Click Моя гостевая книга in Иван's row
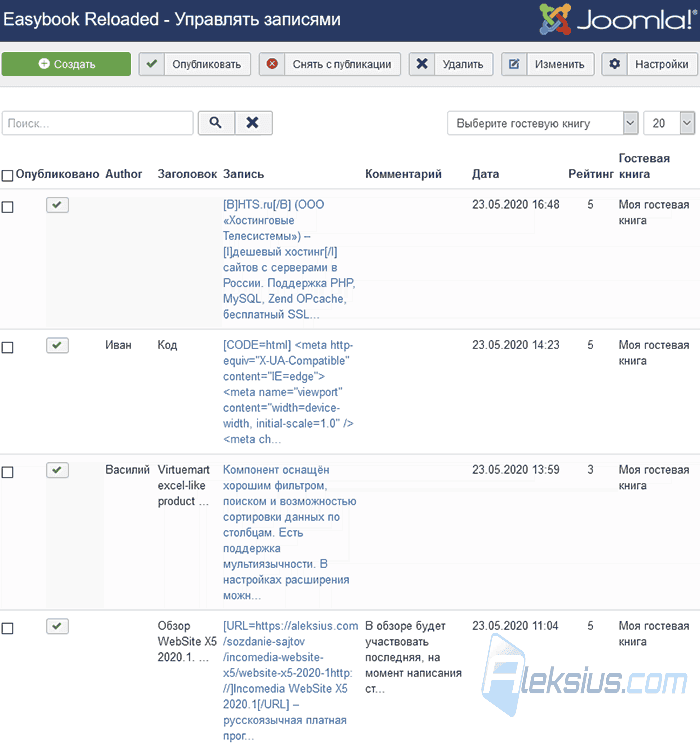The height and width of the screenshot is (744, 700). coord(653,353)
